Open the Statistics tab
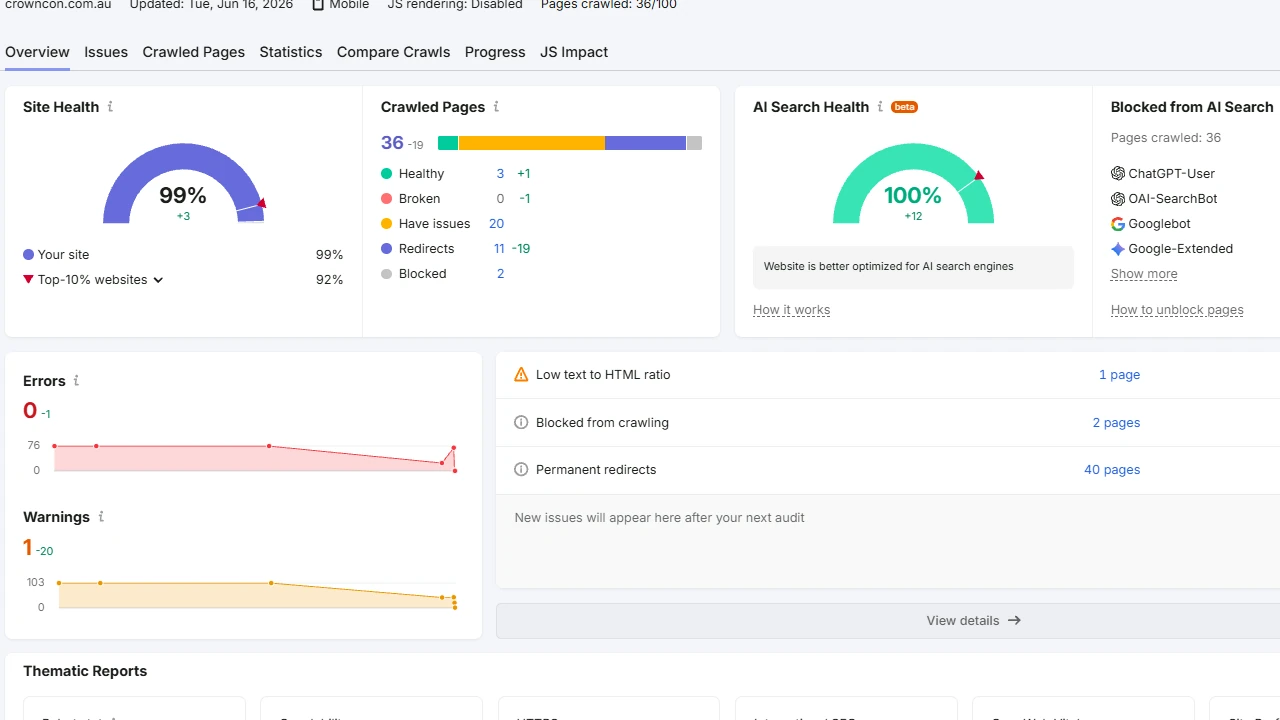 tap(291, 52)
